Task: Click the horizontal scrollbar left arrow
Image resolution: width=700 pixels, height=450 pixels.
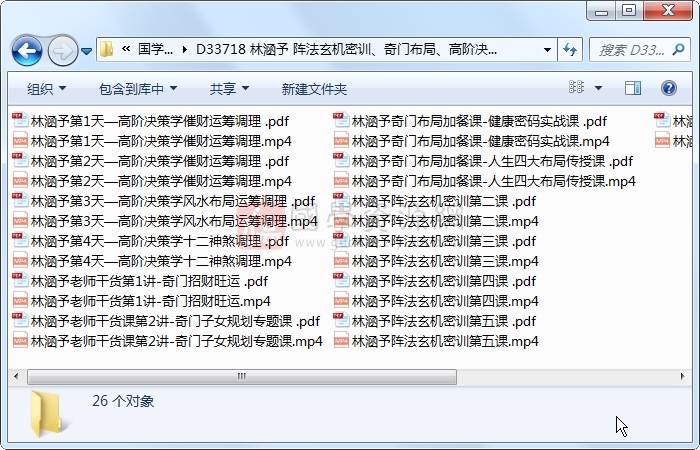Action: point(17,376)
